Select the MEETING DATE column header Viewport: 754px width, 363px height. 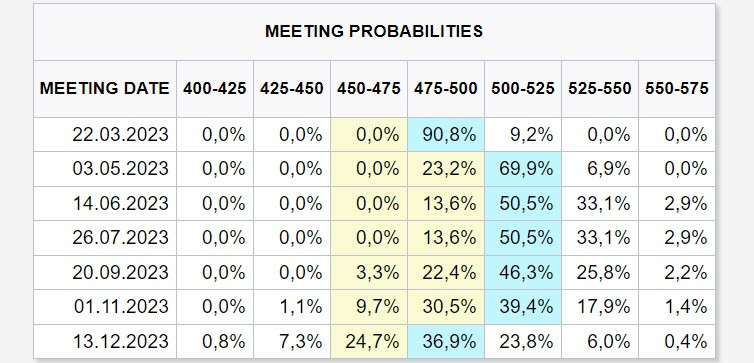click(x=104, y=88)
